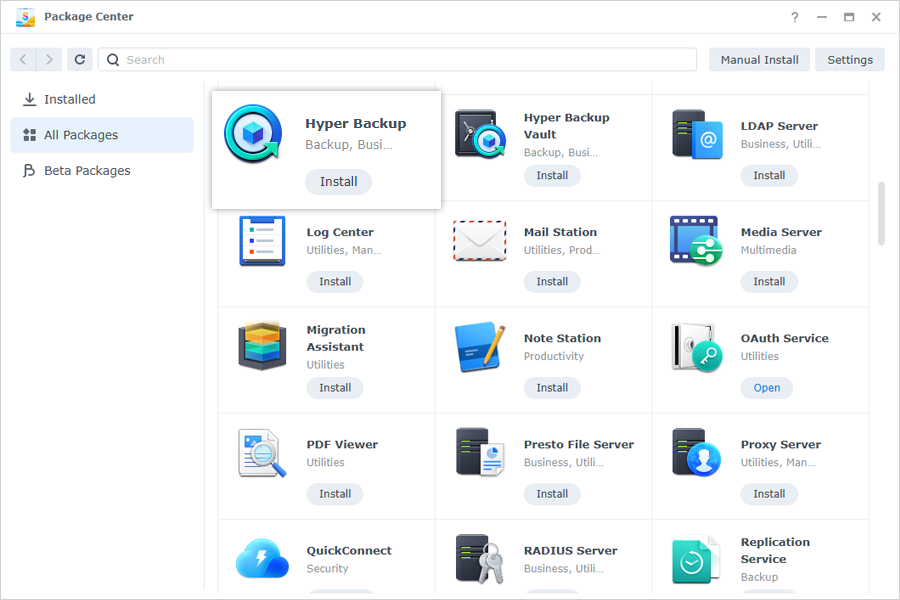Click the Replication Service icon
The image size is (900, 600).
pyautogui.click(x=696, y=559)
